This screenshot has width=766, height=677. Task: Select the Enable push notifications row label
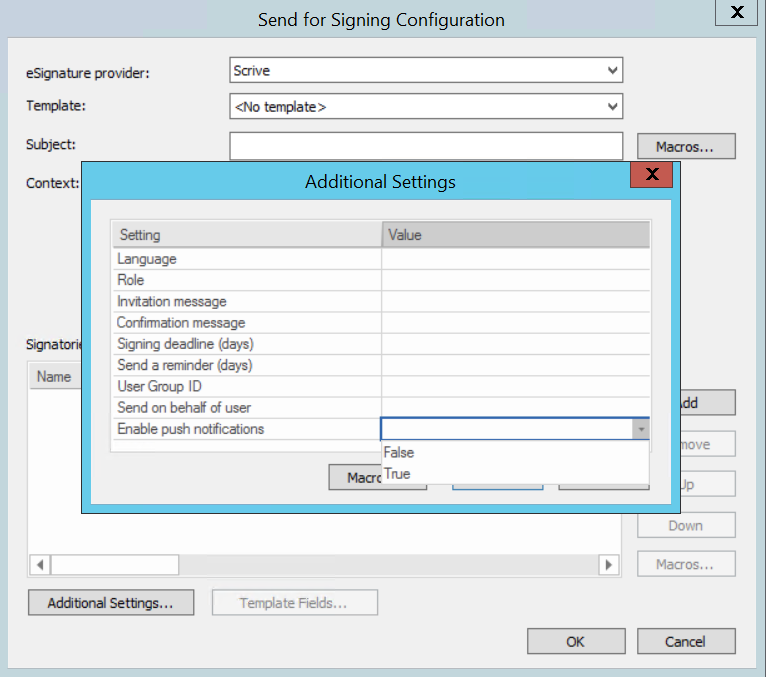(x=191, y=429)
